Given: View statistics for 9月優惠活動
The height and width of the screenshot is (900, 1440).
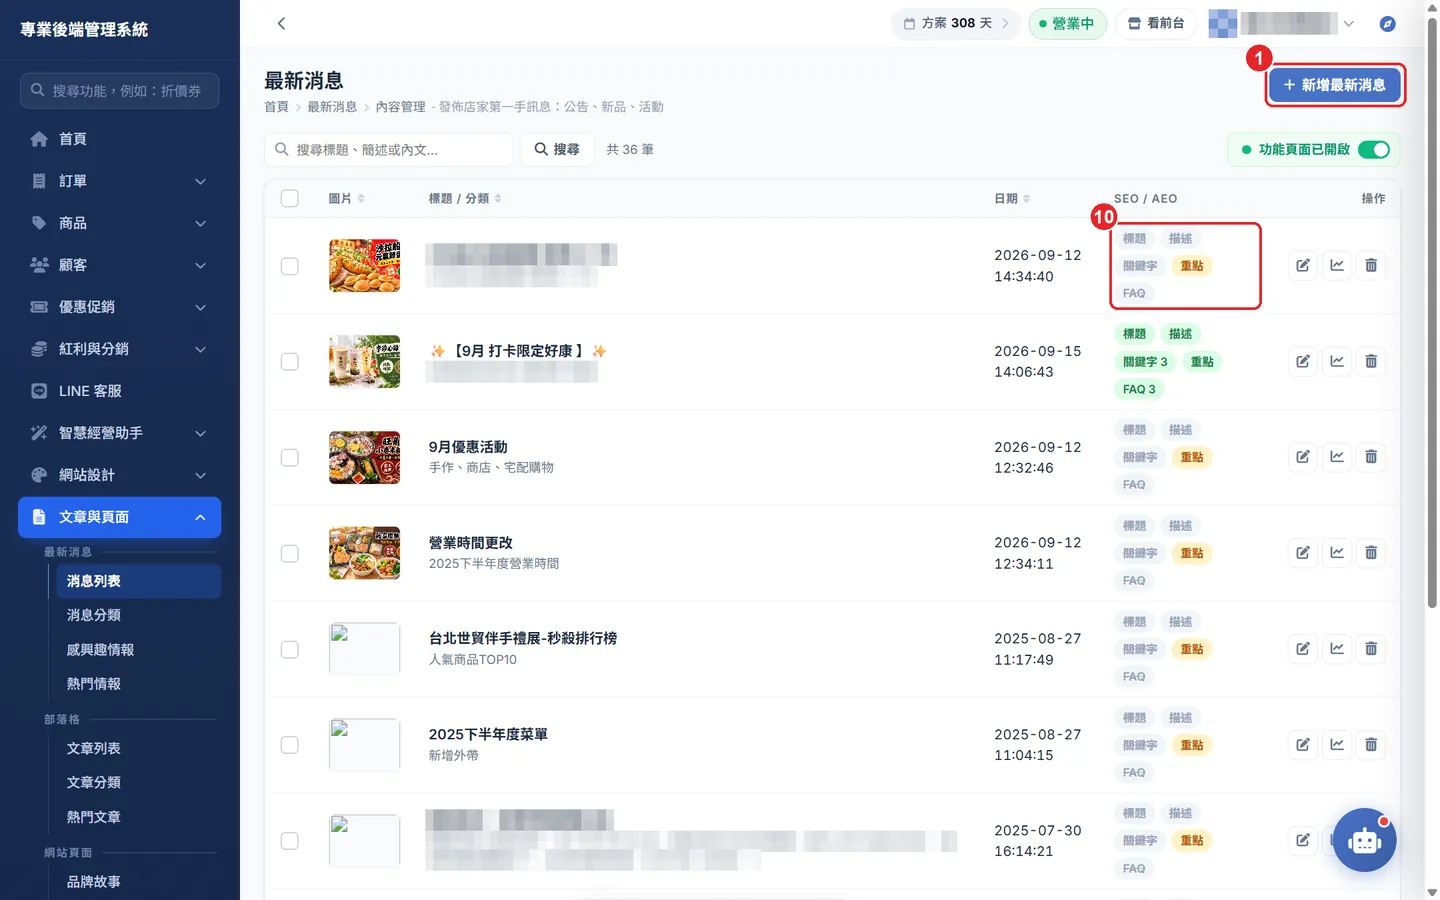Looking at the screenshot, I should (1337, 457).
